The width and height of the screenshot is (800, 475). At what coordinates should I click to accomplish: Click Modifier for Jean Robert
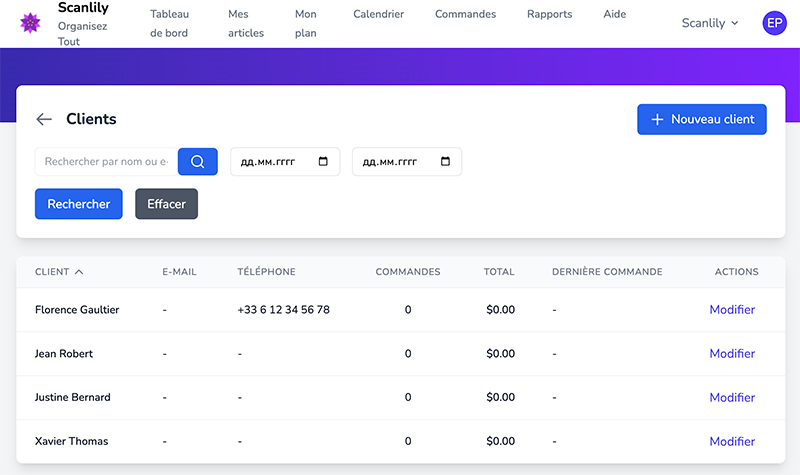tap(732, 354)
